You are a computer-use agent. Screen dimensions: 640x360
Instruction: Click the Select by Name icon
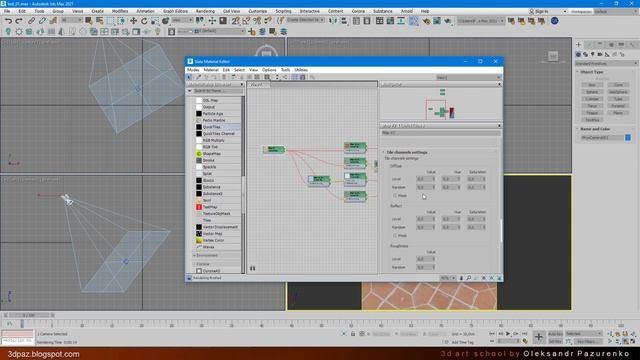pos(100,20)
